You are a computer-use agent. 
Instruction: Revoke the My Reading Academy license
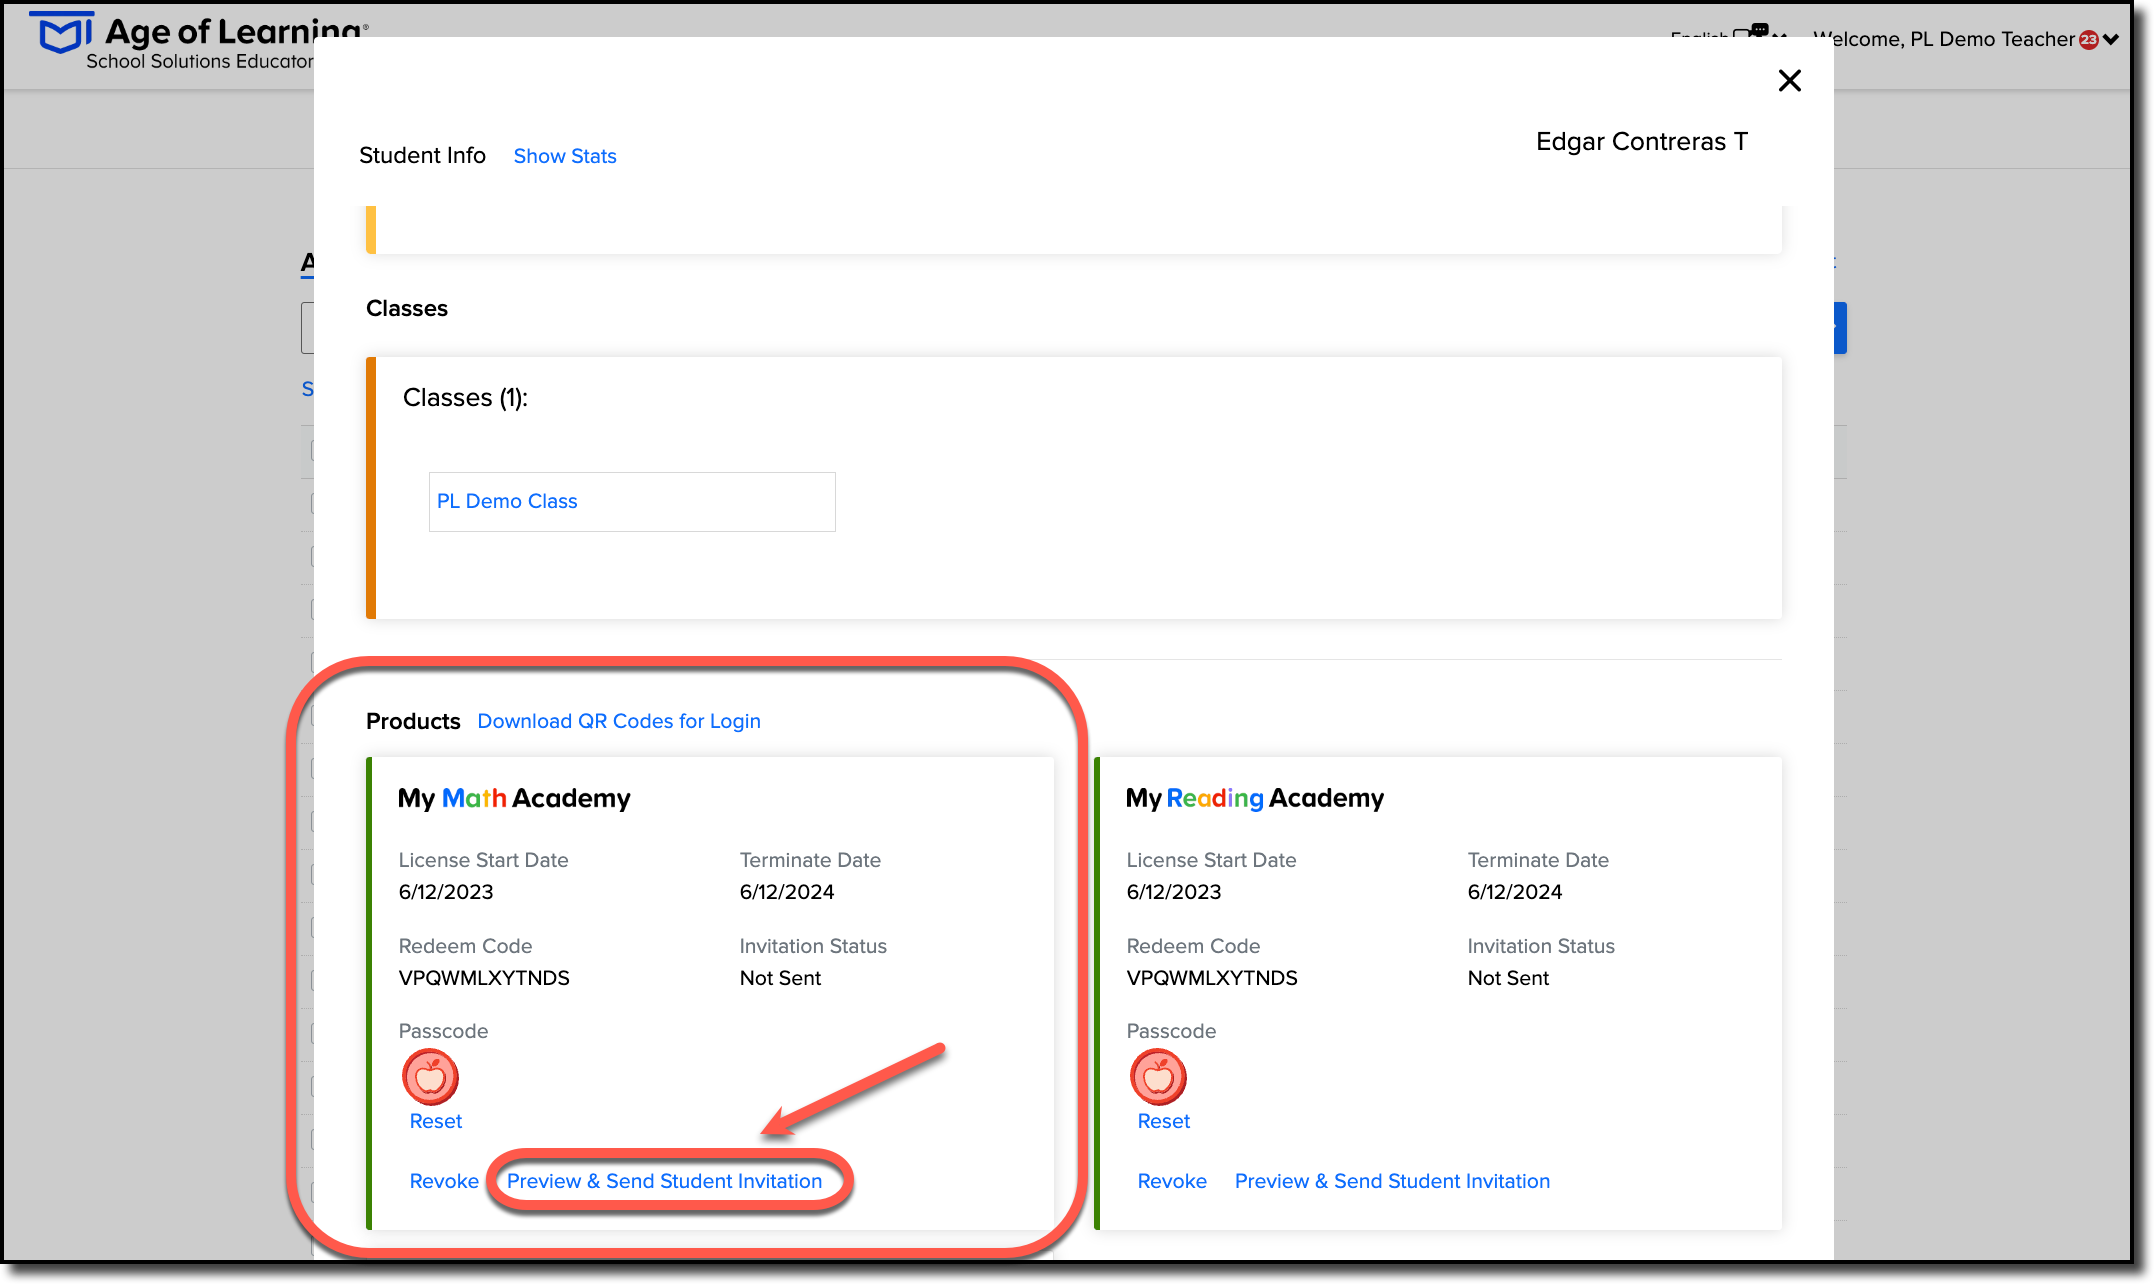click(1172, 1181)
